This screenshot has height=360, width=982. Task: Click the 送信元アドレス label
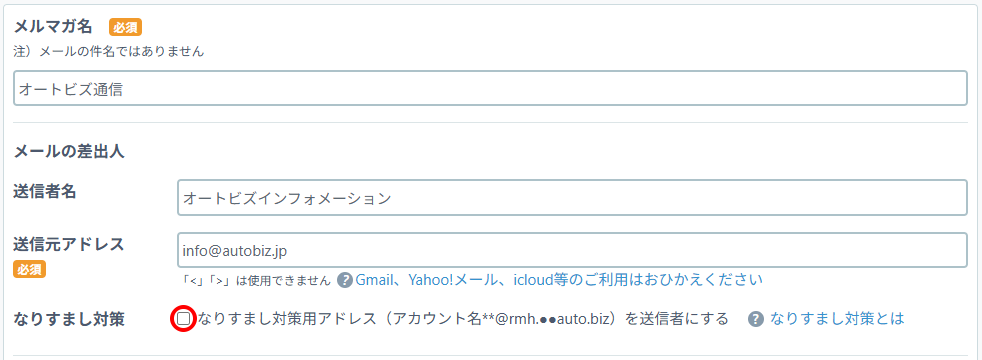click(x=68, y=245)
